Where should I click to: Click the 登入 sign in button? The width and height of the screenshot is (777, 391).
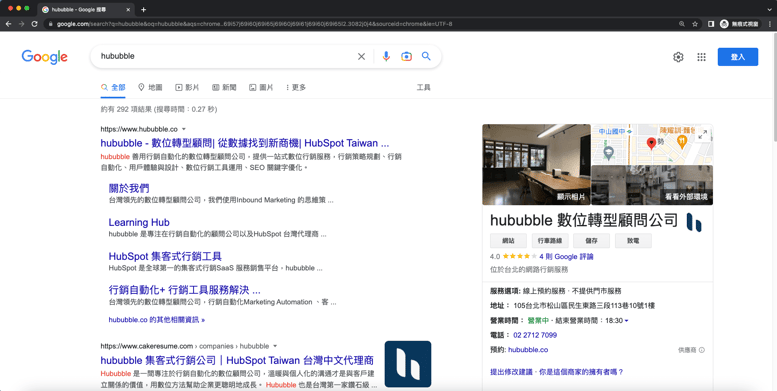point(738,57)
